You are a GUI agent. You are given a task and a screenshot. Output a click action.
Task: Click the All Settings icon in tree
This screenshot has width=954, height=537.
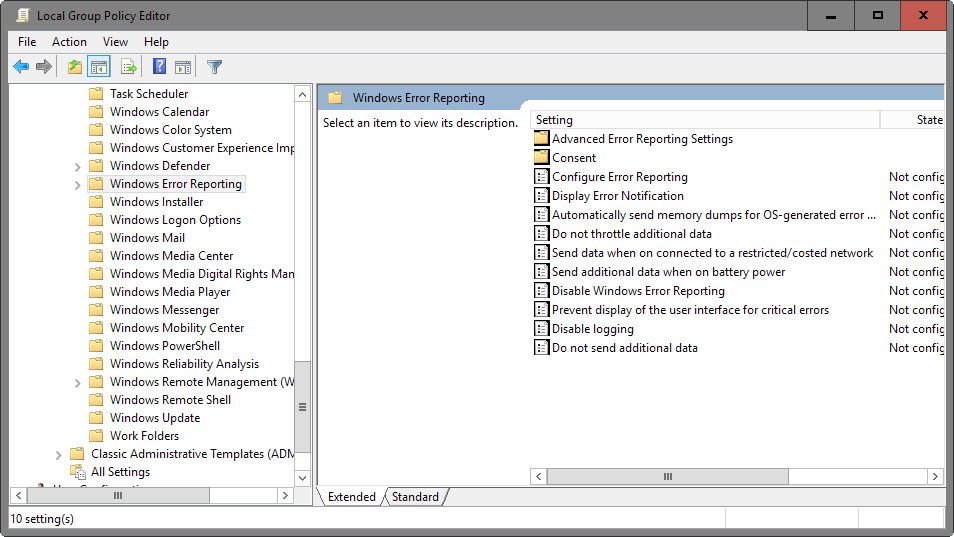click(x=78, y=471)
